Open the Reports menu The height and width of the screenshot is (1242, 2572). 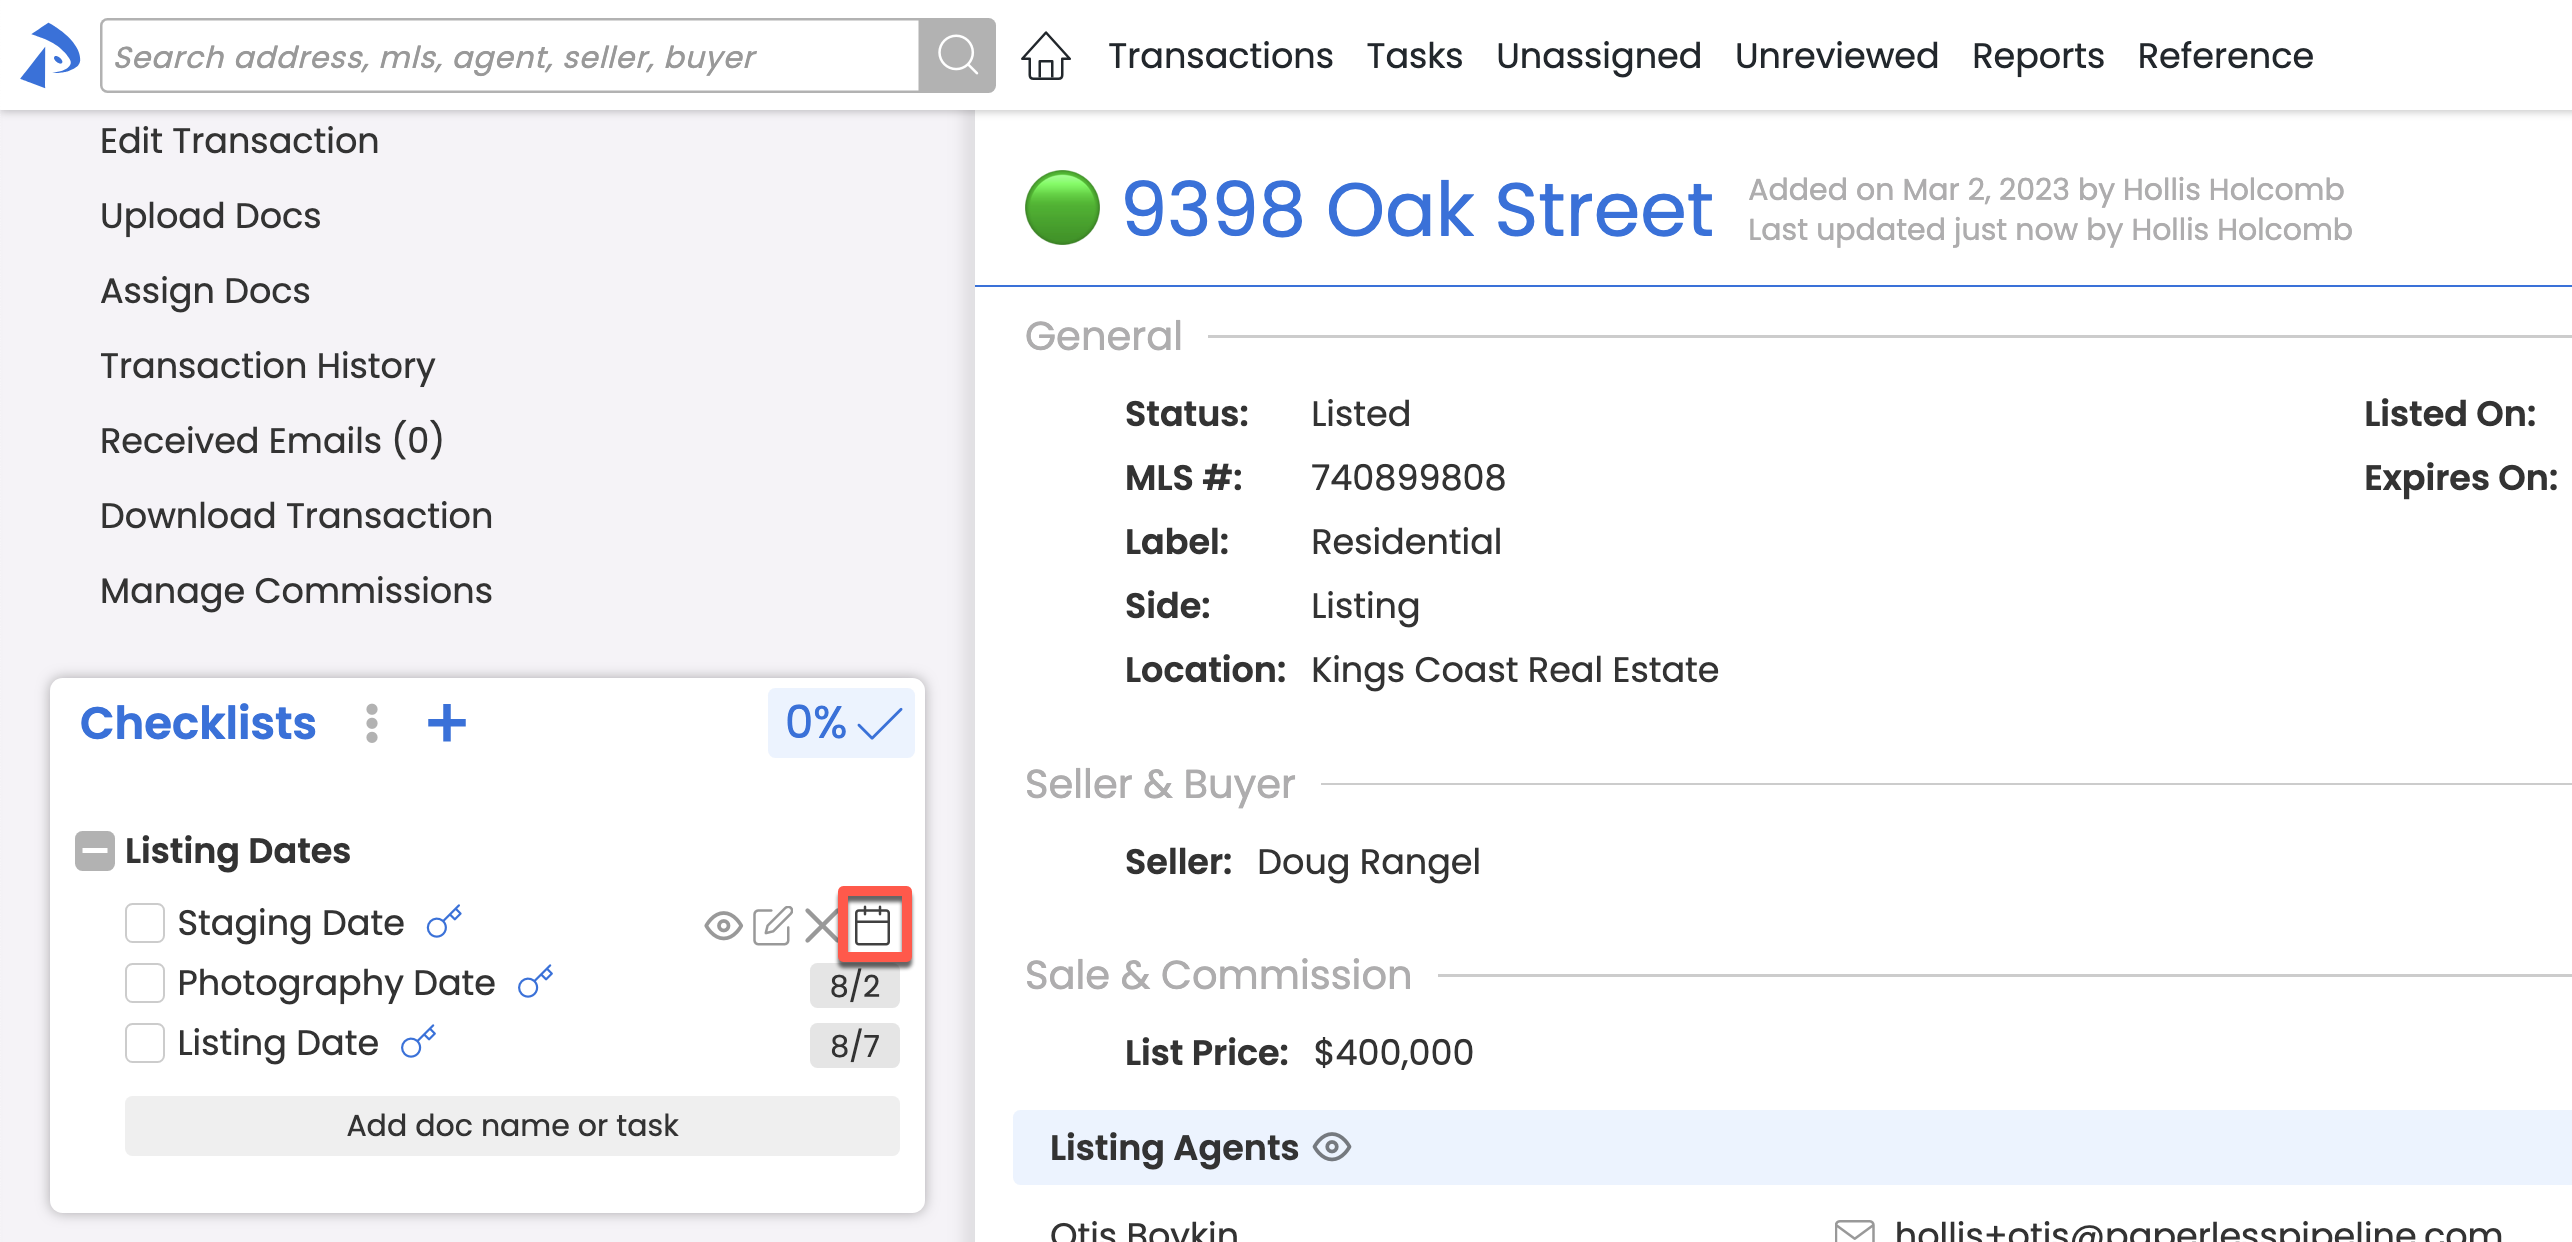(2037, 56)
